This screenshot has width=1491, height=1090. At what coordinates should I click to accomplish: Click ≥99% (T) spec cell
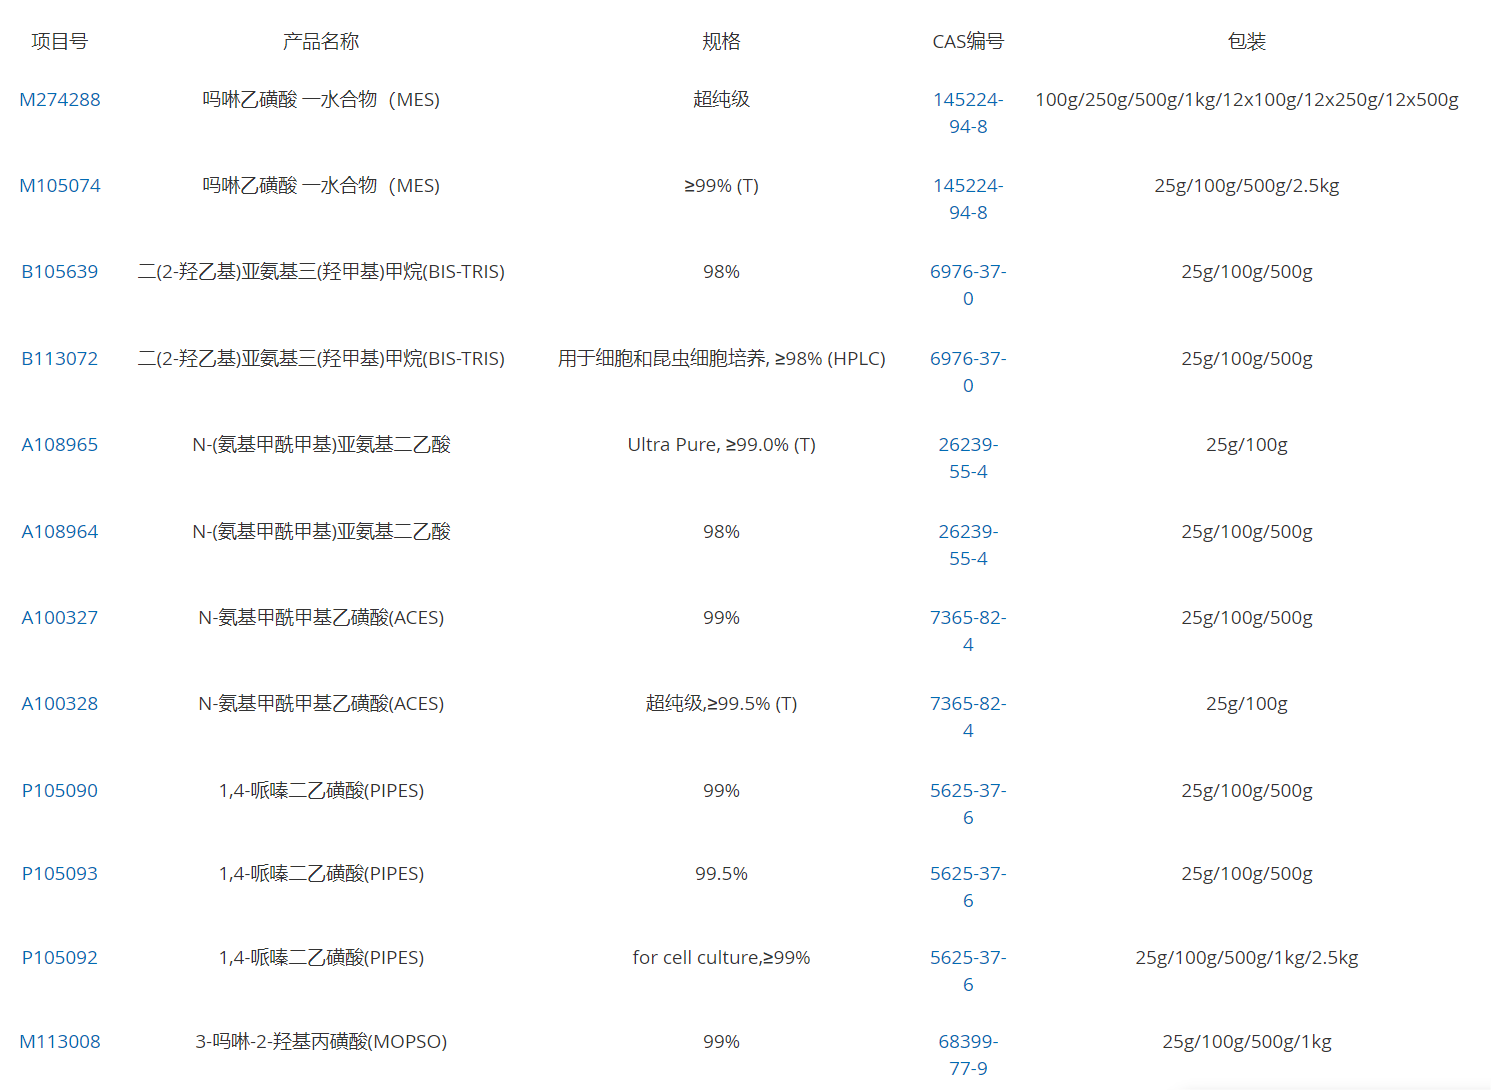pyautogui.click(x=721, y=186)
